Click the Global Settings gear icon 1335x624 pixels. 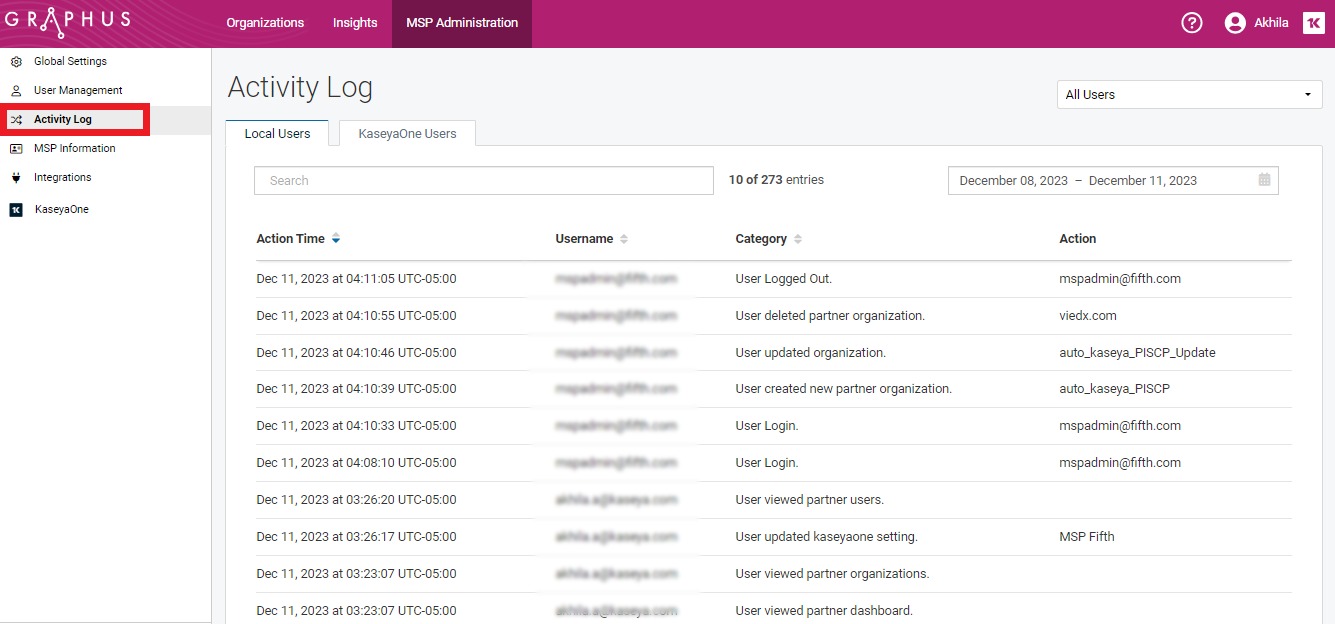click(16, 62)
